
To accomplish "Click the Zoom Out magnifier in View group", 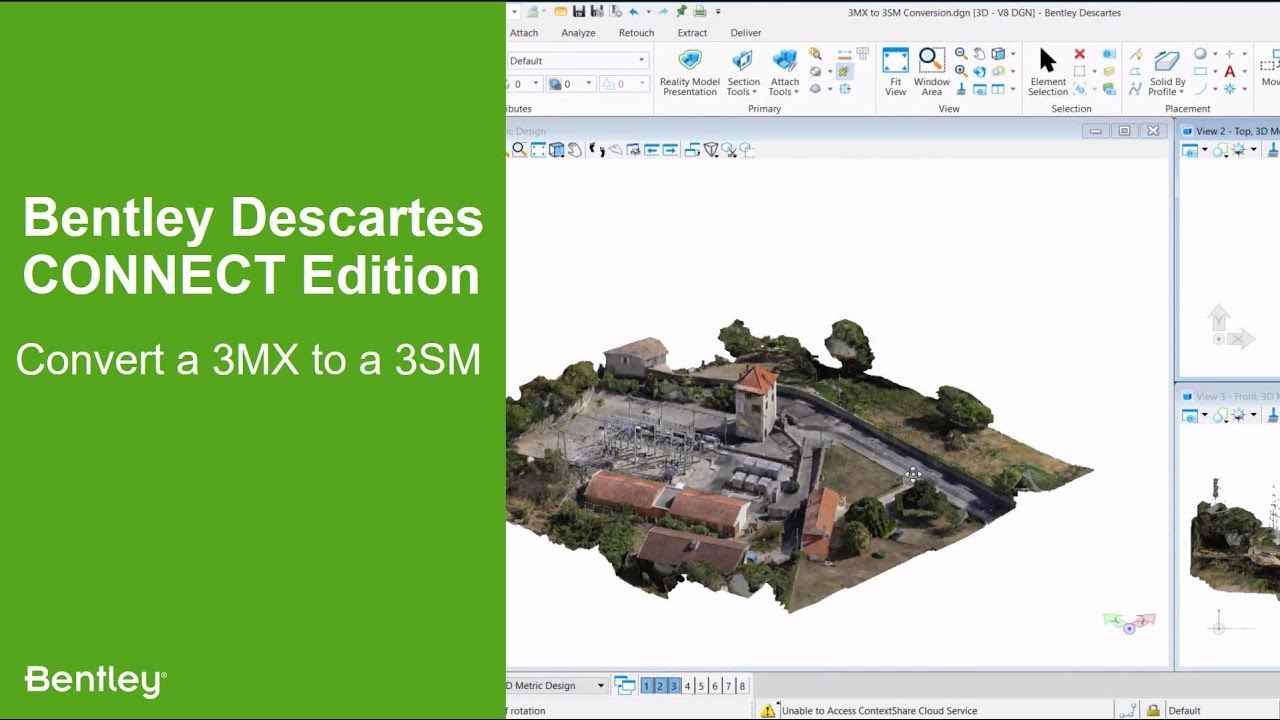I will tap(960, 54).
